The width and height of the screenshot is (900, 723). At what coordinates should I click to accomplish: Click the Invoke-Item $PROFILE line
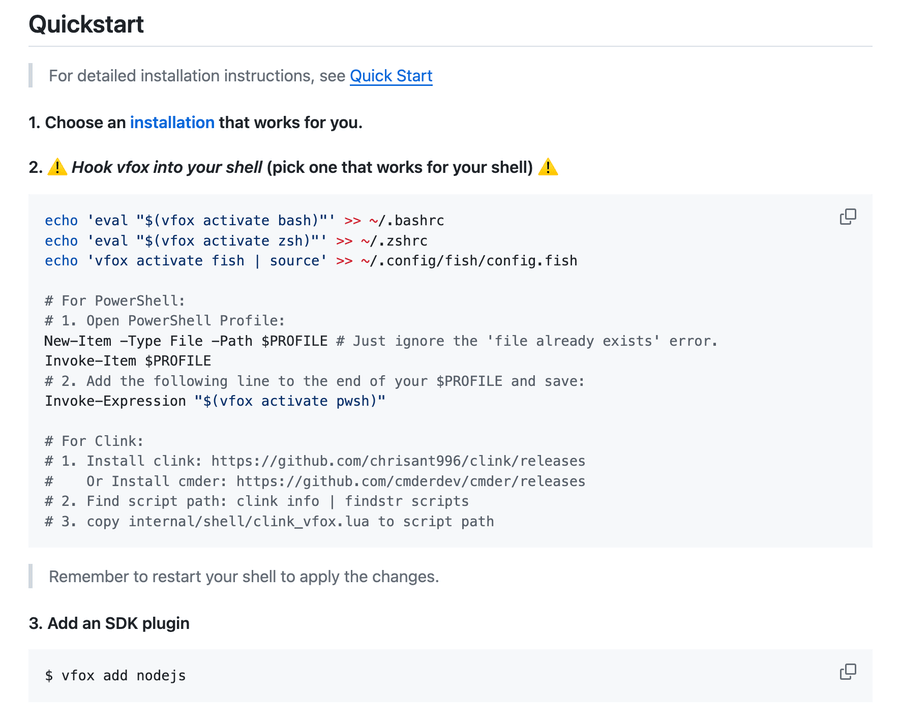coord(128,361)
